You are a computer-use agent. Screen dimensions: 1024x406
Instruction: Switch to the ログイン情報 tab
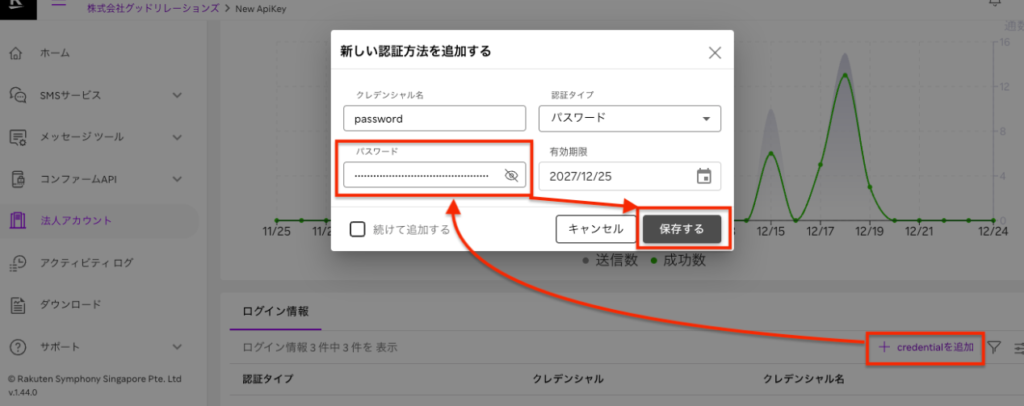(276, 312)
